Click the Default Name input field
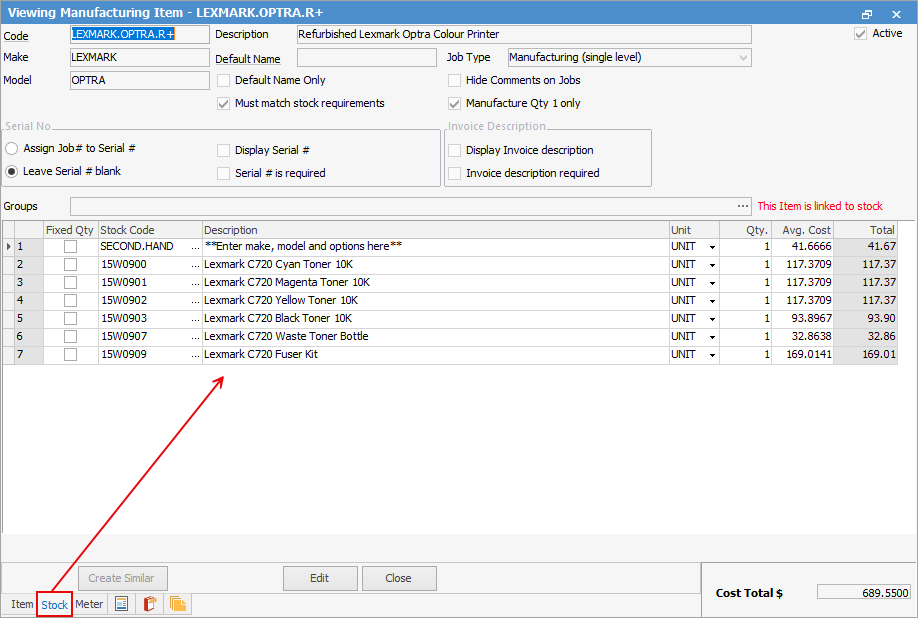This screenshot has width=918, height=618. (367, 58)
